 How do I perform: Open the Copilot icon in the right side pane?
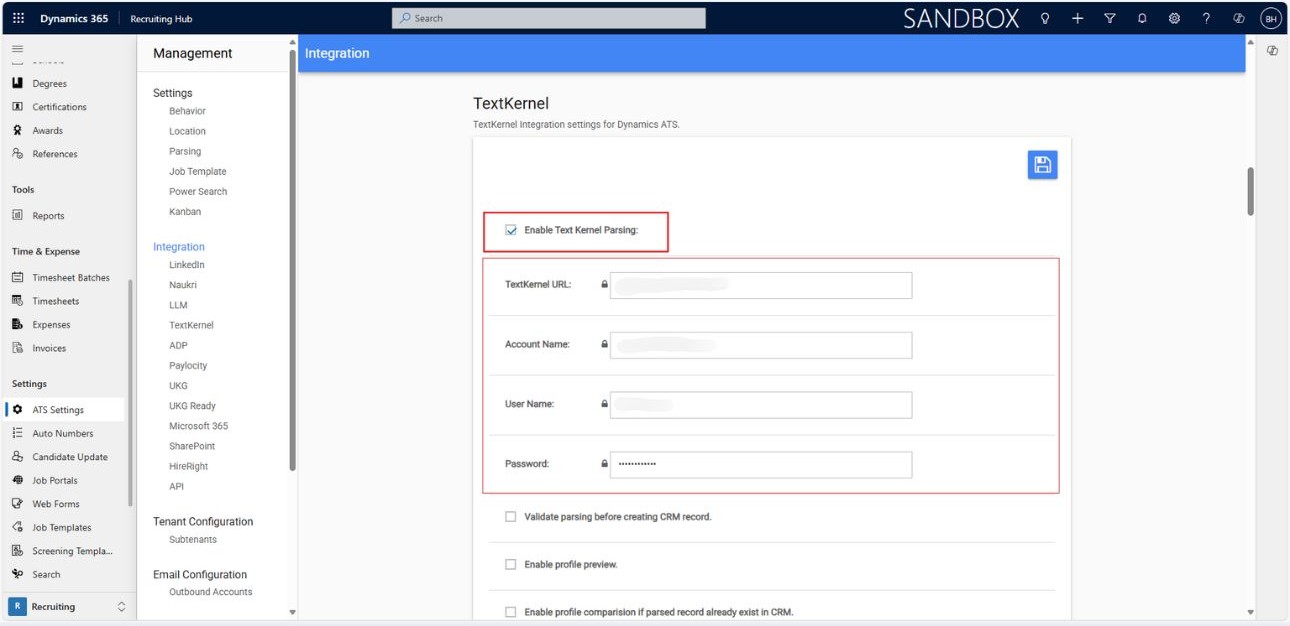(1272, 50)
